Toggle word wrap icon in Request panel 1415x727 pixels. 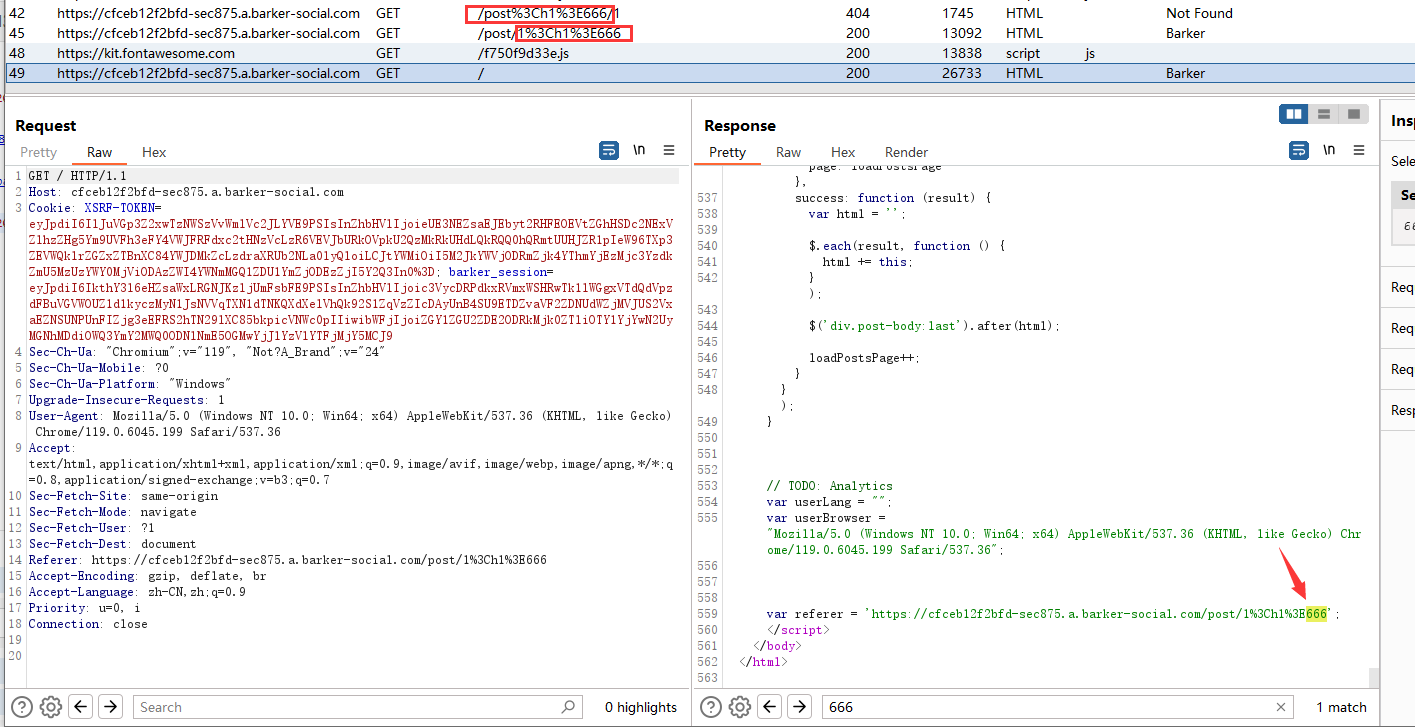608,150
